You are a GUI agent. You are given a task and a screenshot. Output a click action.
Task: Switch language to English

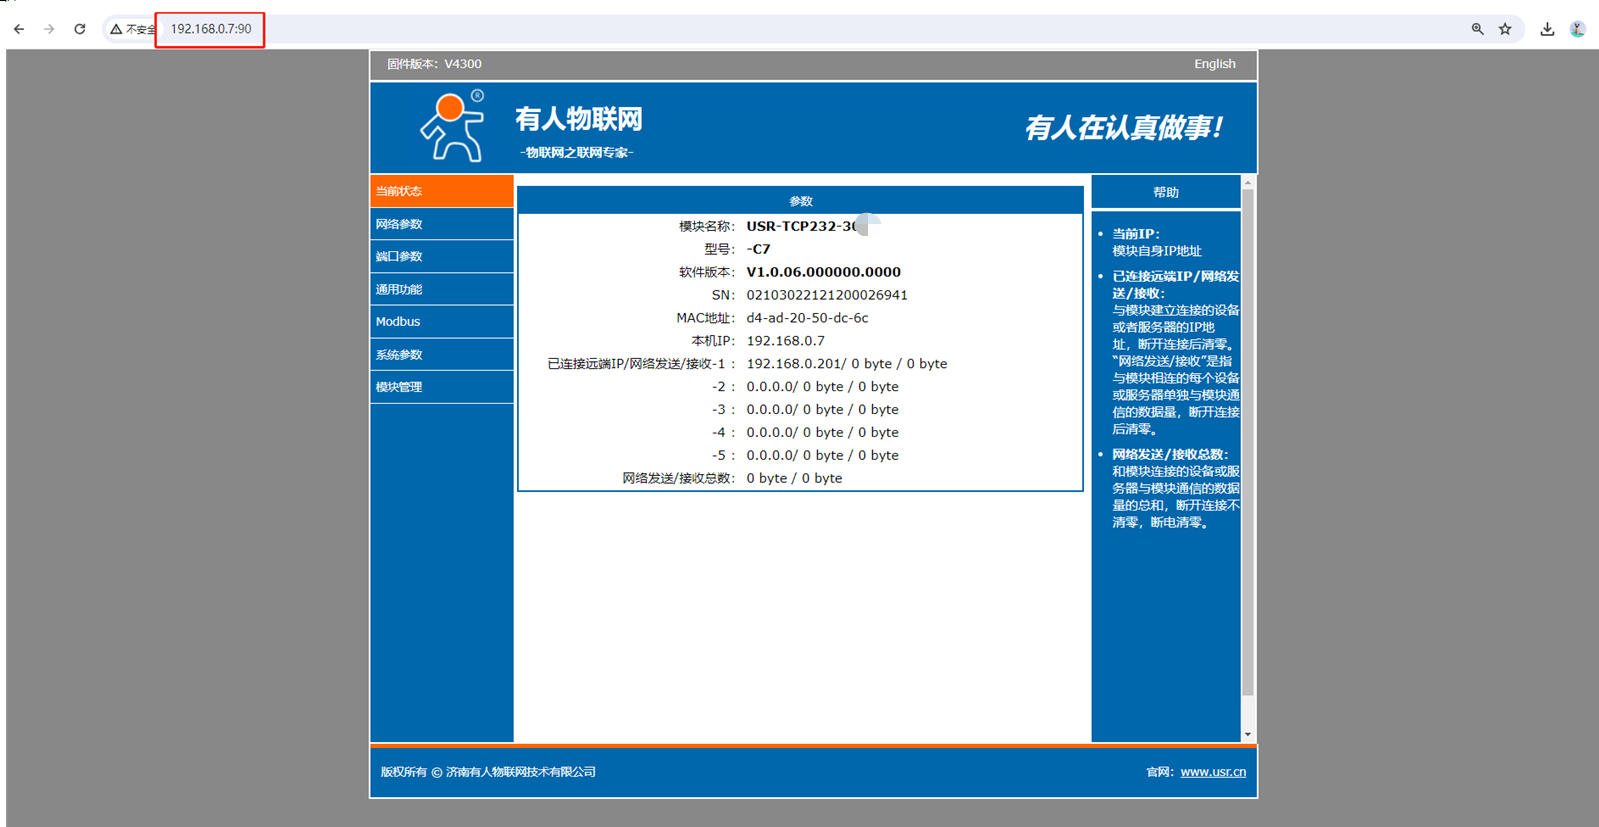coord(1214,64)
